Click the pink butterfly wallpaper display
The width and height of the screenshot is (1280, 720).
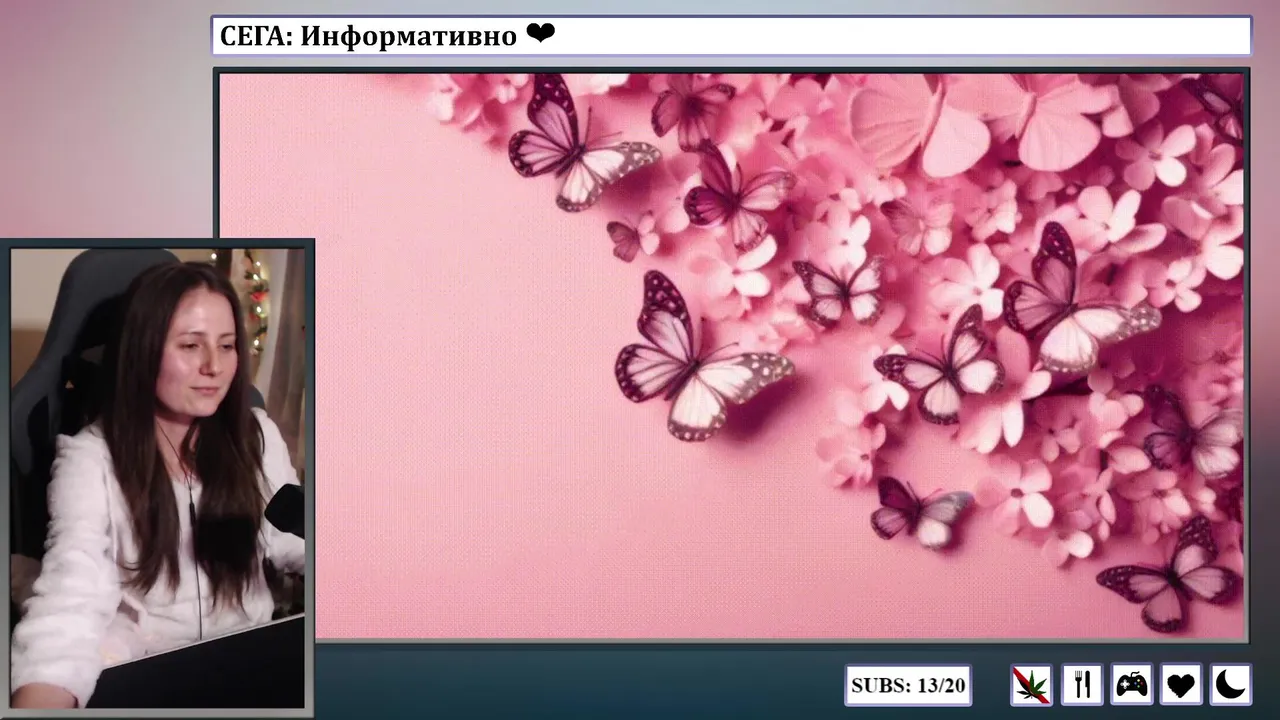coord(731,355)
